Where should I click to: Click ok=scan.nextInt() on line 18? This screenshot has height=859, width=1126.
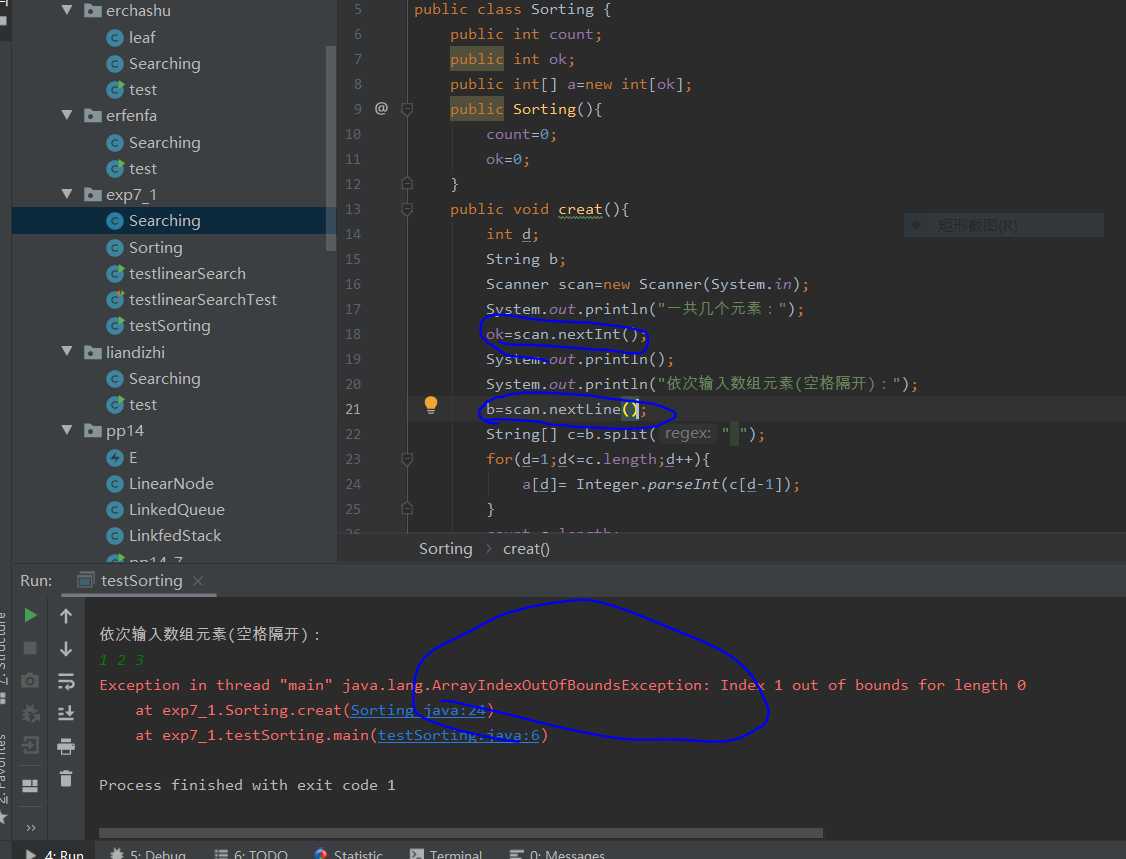[565, 334]
